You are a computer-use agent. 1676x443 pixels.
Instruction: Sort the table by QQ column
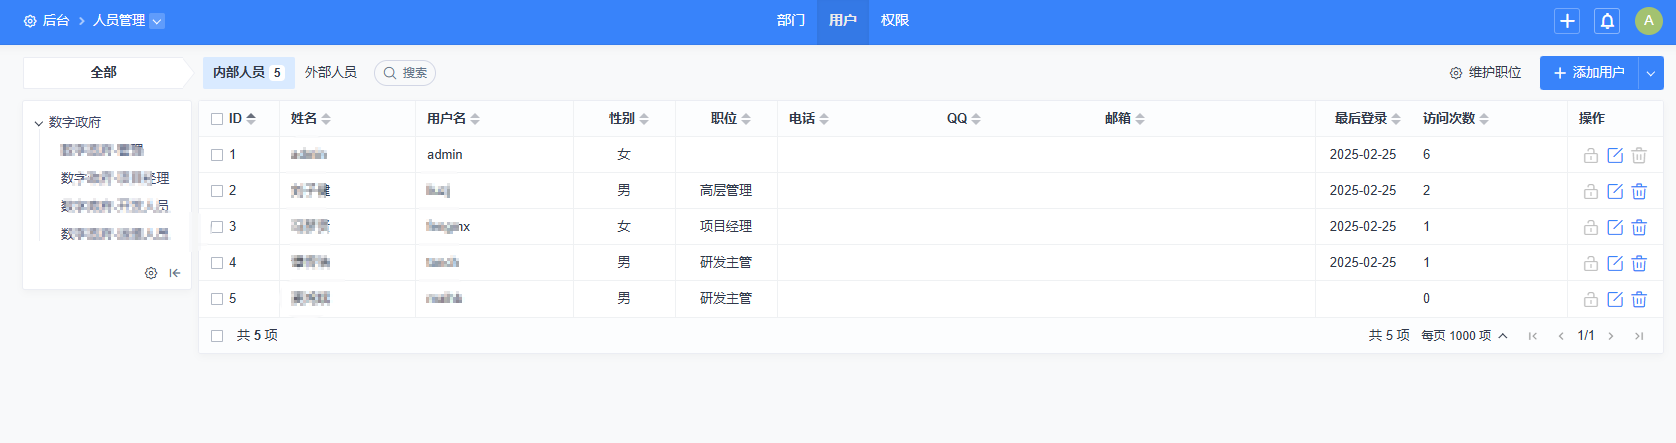(x=964, y=119)
